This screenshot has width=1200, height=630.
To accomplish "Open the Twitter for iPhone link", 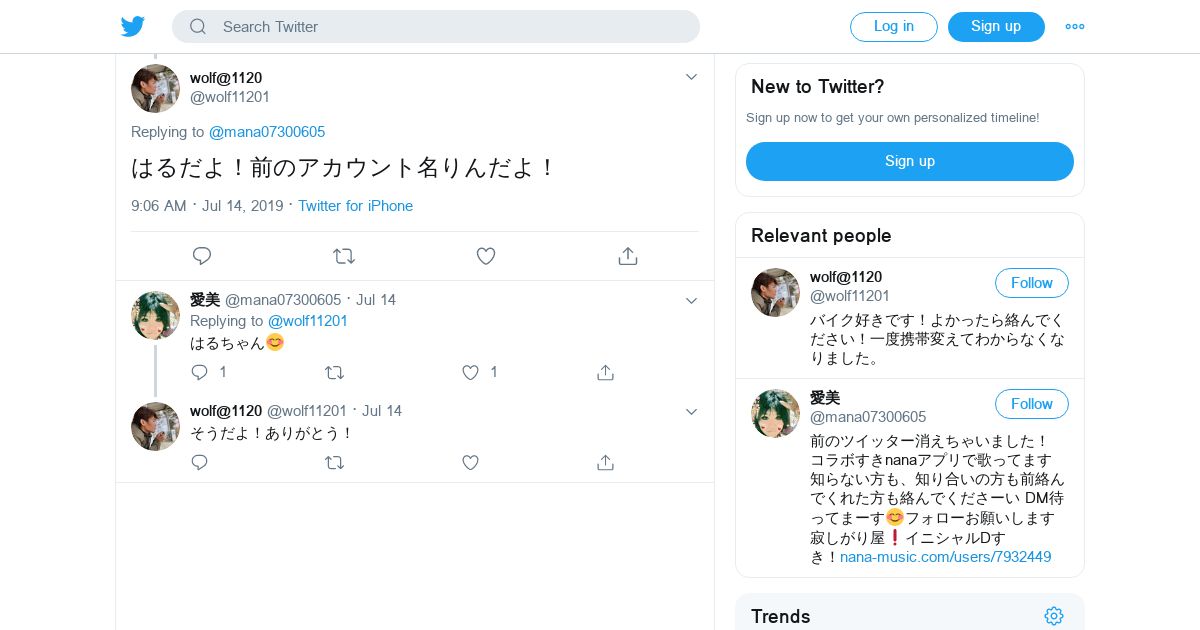I will tap(355, 206).
